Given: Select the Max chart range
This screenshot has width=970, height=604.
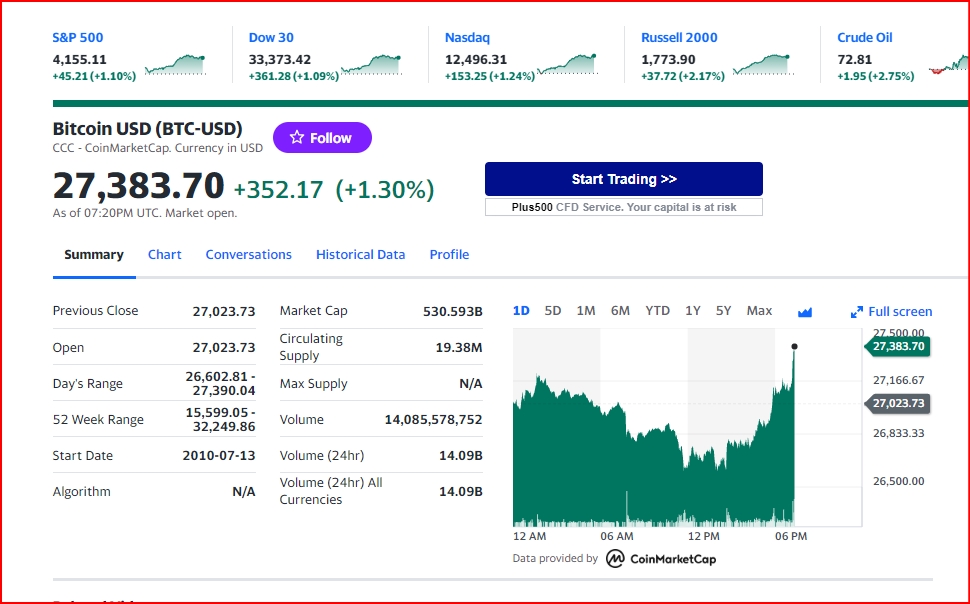Looking at the screenshot, I should pos(759,311).
